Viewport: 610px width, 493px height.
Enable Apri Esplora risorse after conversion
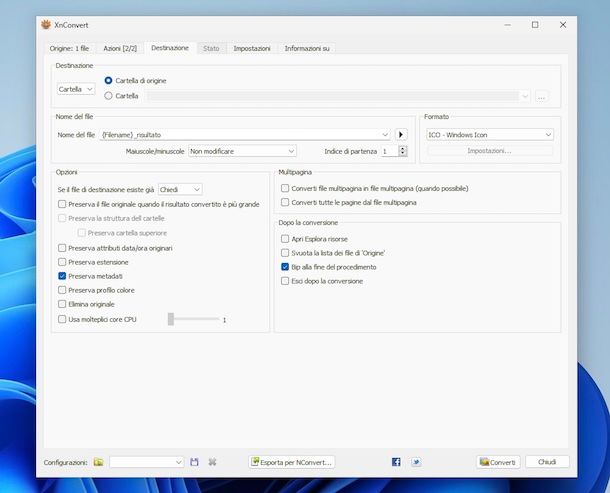coord(285,239)
